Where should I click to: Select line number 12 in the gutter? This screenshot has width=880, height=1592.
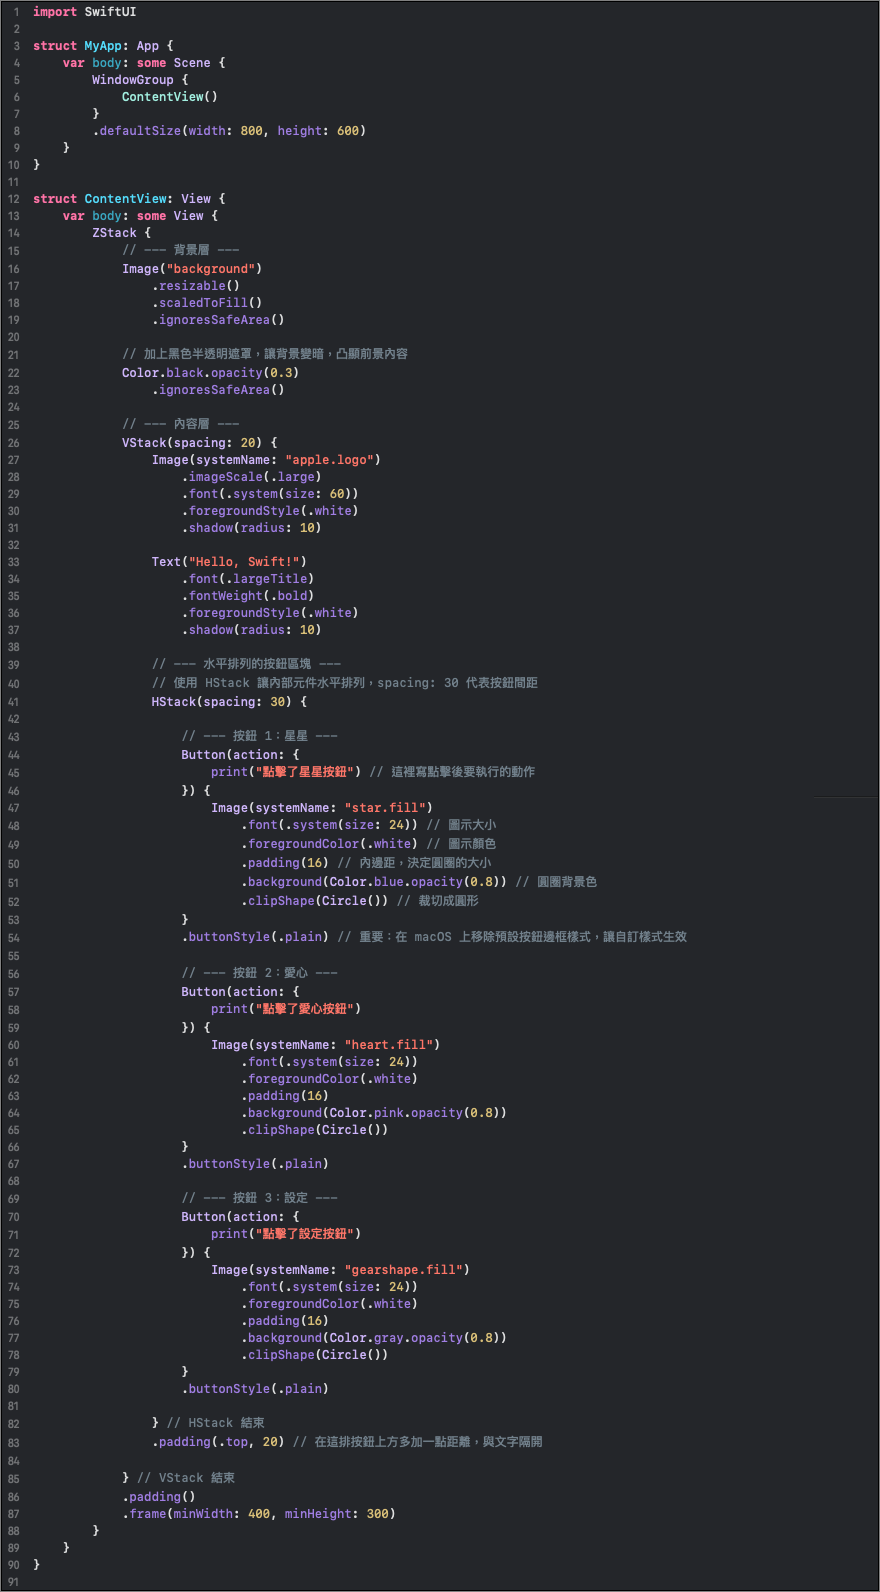click(14, 199)
